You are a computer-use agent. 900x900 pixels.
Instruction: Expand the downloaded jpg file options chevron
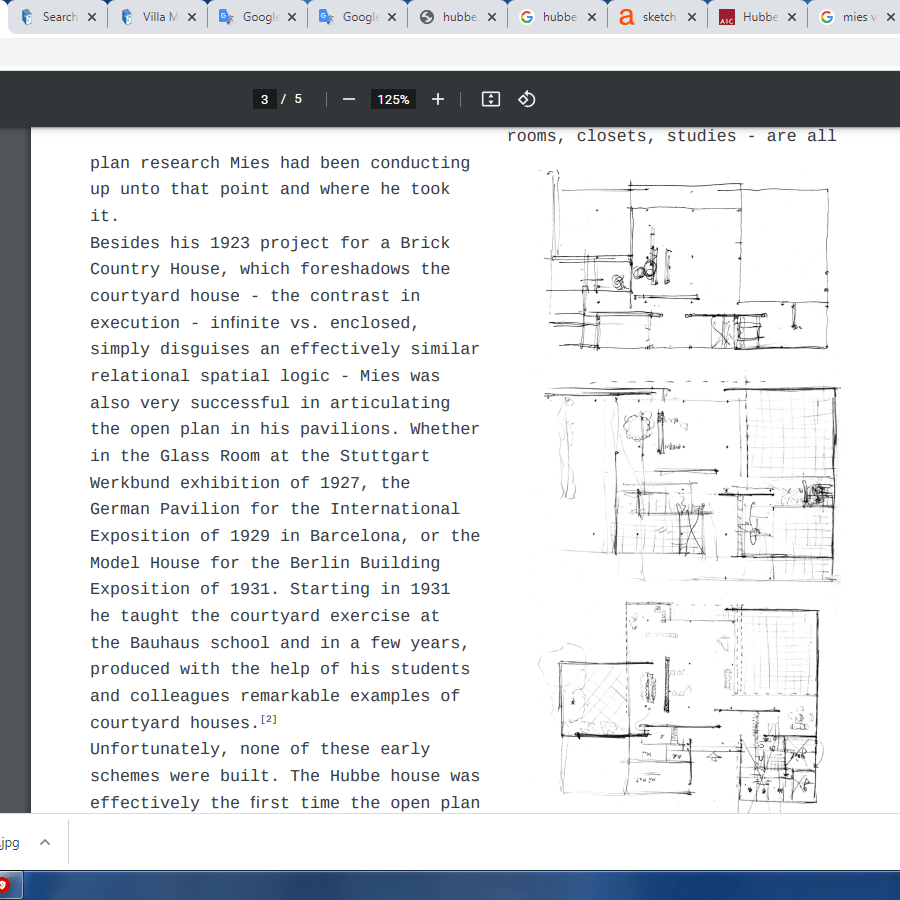(45, 843)
